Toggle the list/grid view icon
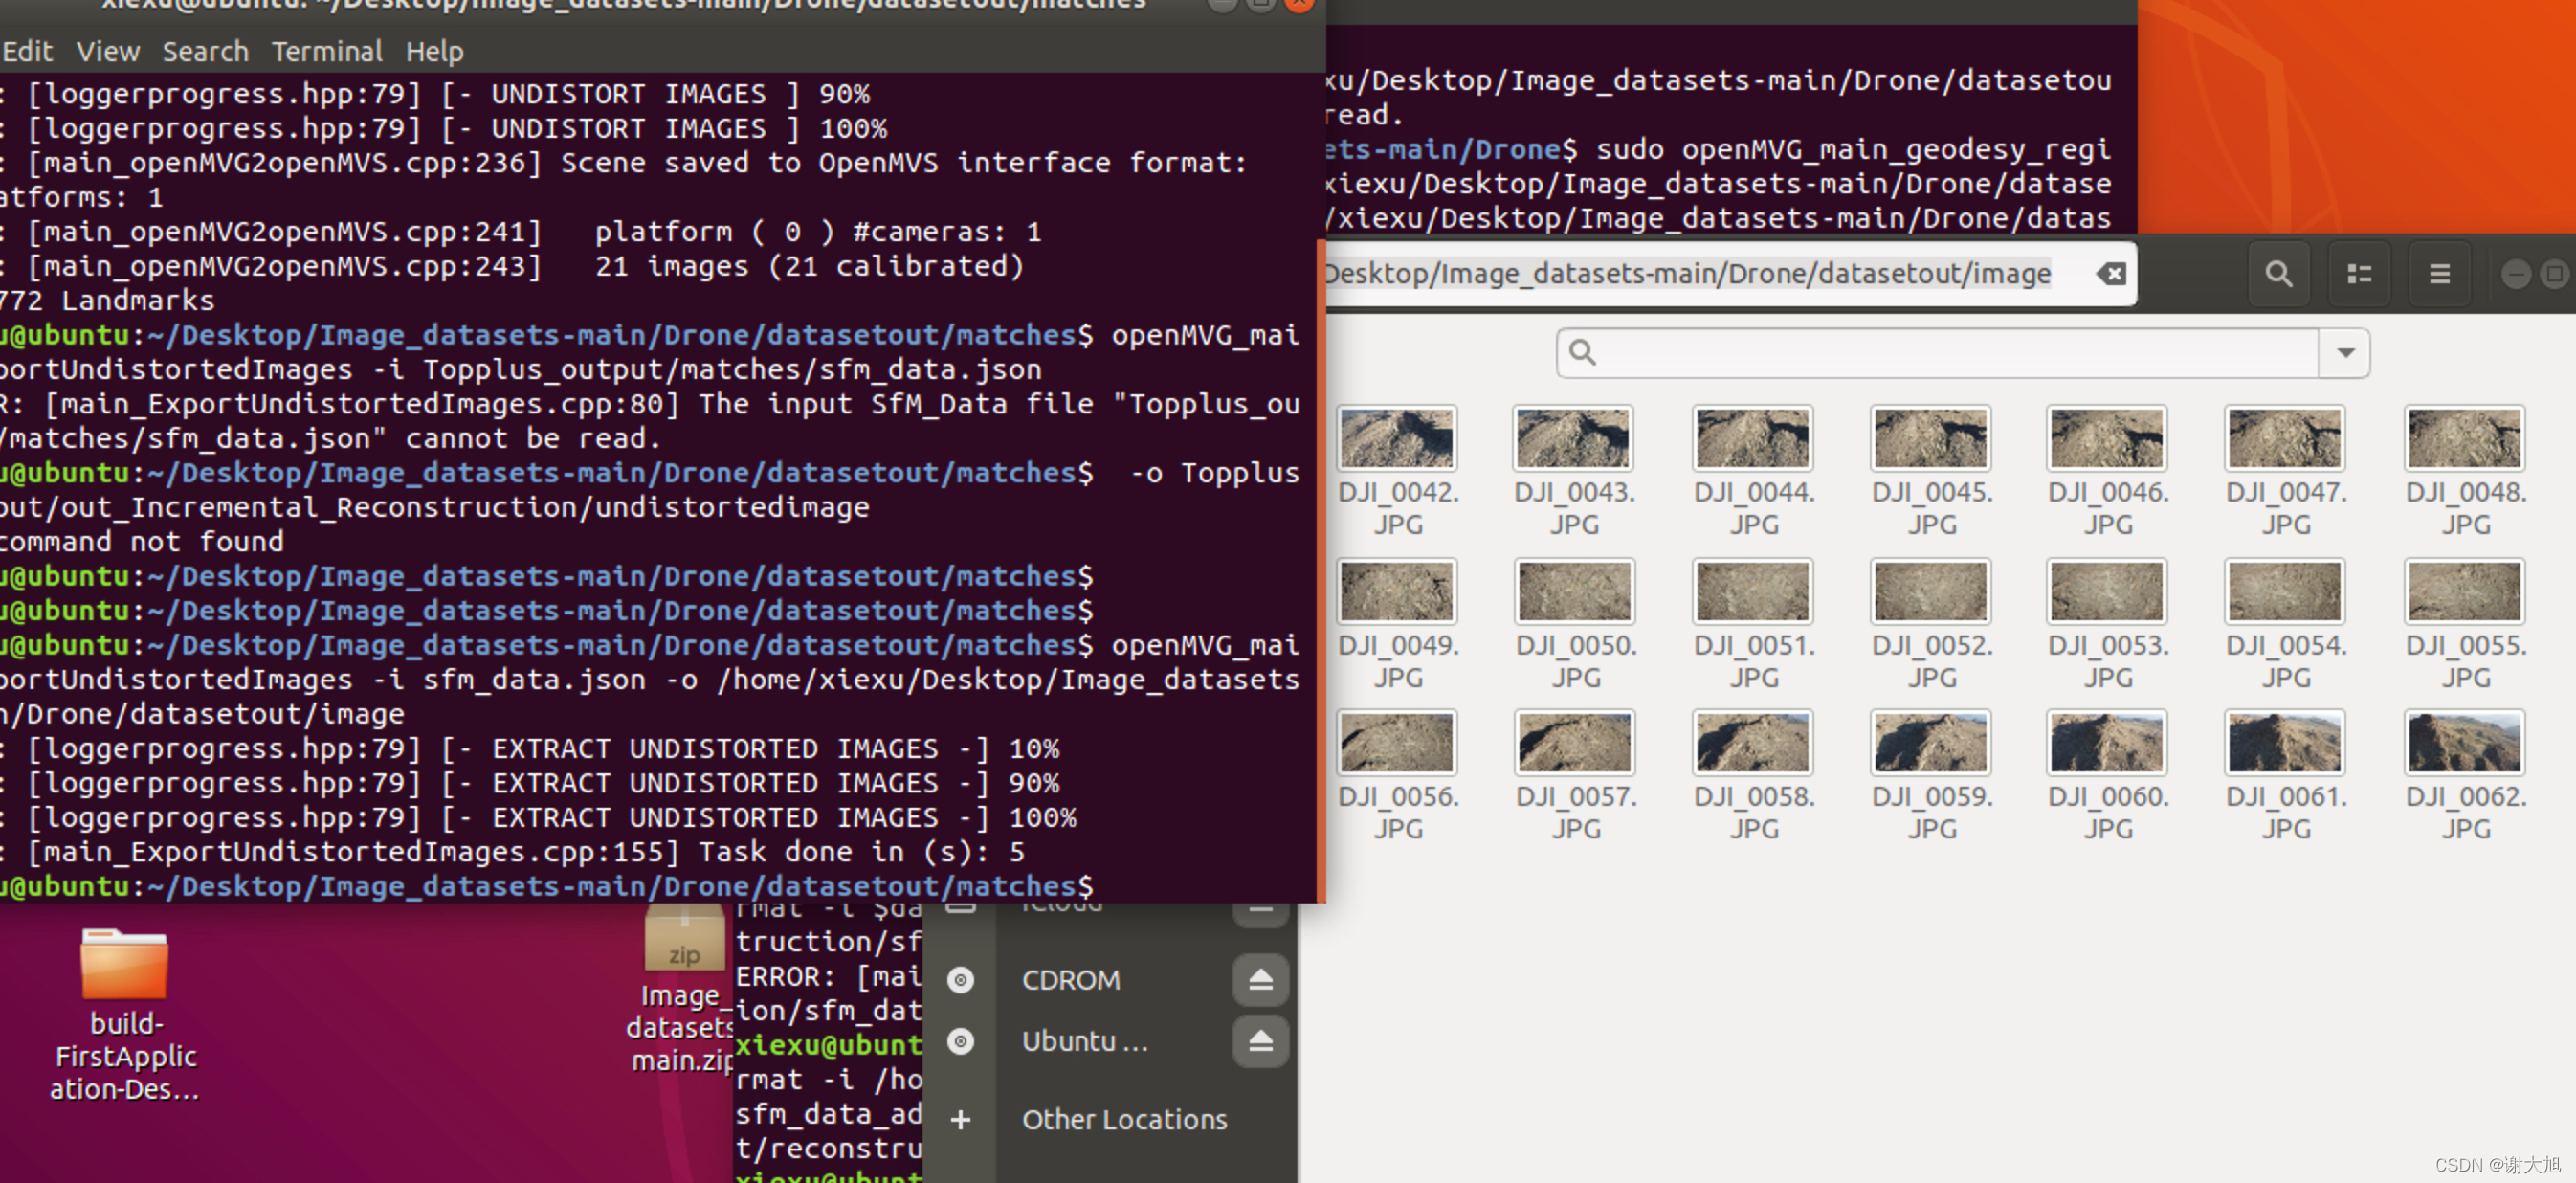 (x=2359, y=273)
